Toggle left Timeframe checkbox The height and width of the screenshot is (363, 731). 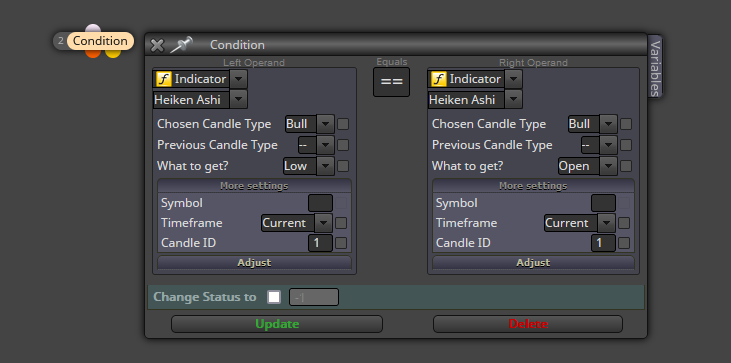coord(341,223)
